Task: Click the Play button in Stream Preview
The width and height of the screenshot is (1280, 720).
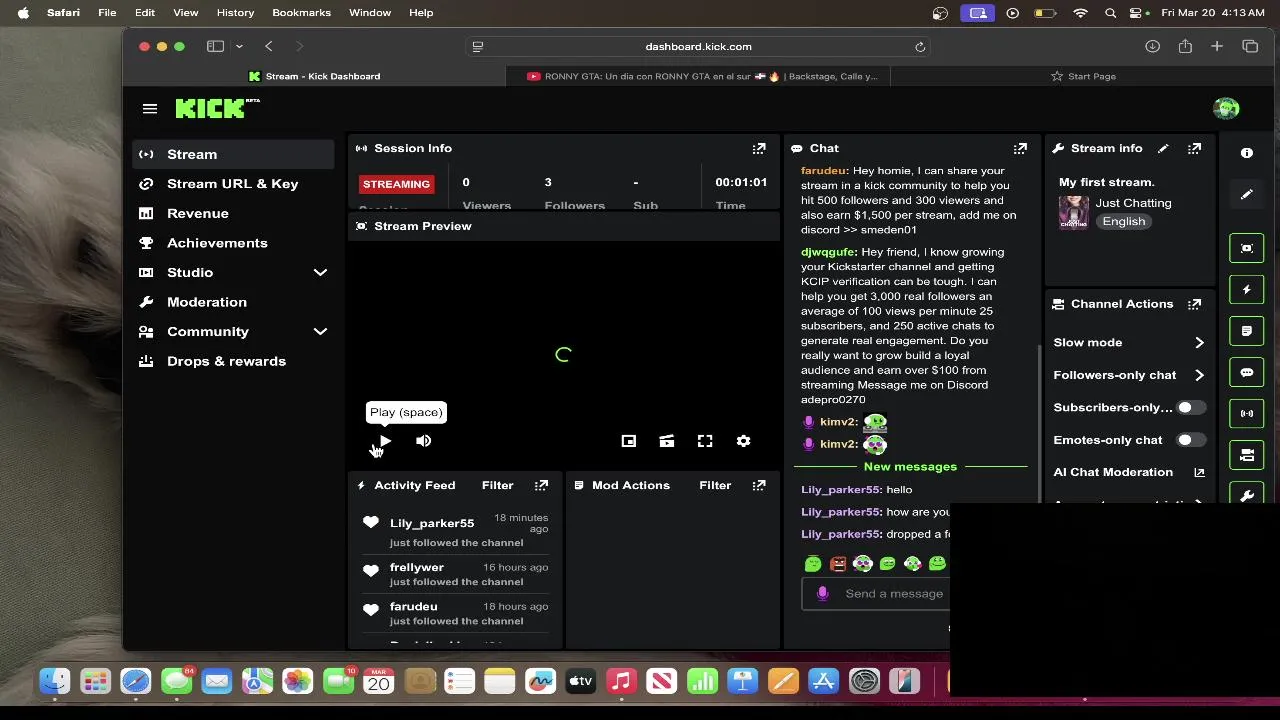Action: [386, 441]
